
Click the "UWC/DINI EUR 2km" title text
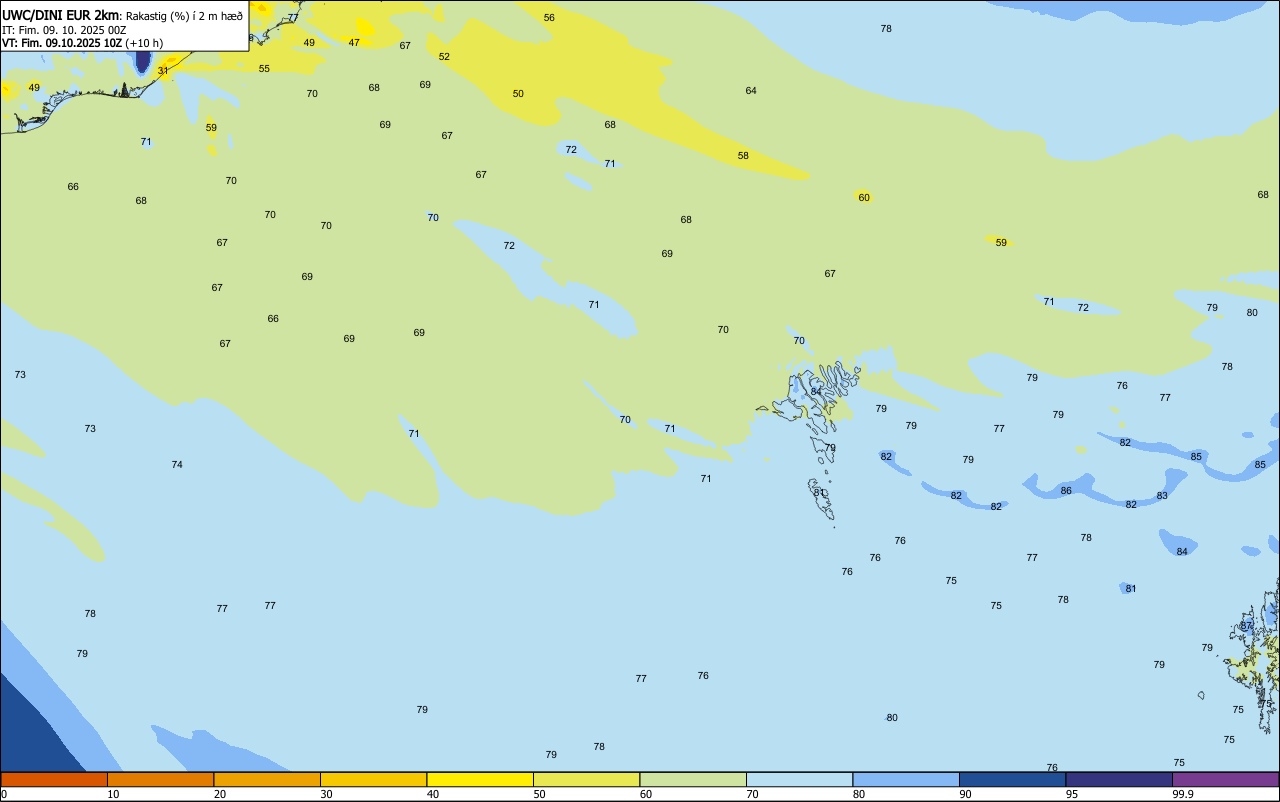point(61,15)
